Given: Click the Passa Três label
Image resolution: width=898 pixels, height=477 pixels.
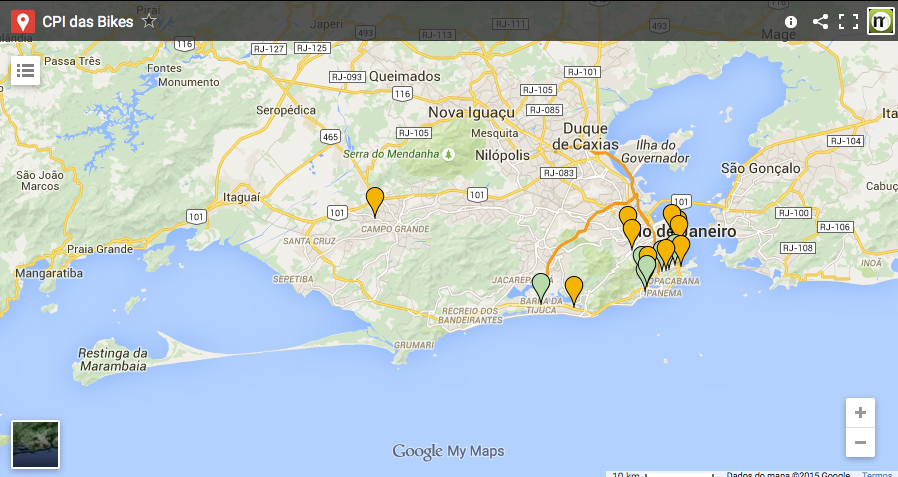Looking at the screenshot, I should click(x=72, y=61).
